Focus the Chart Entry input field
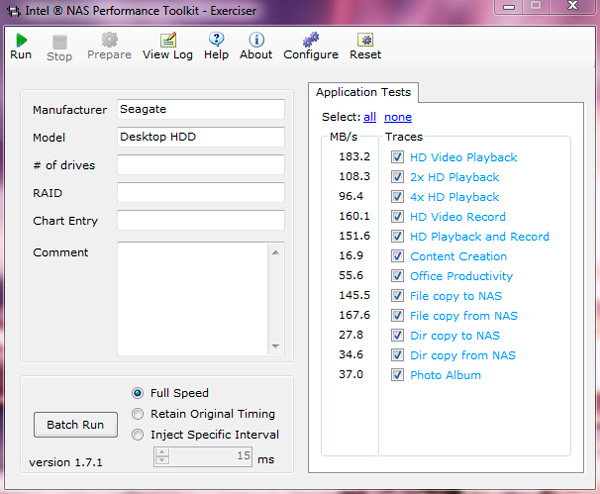 click(x=201, y=220)
